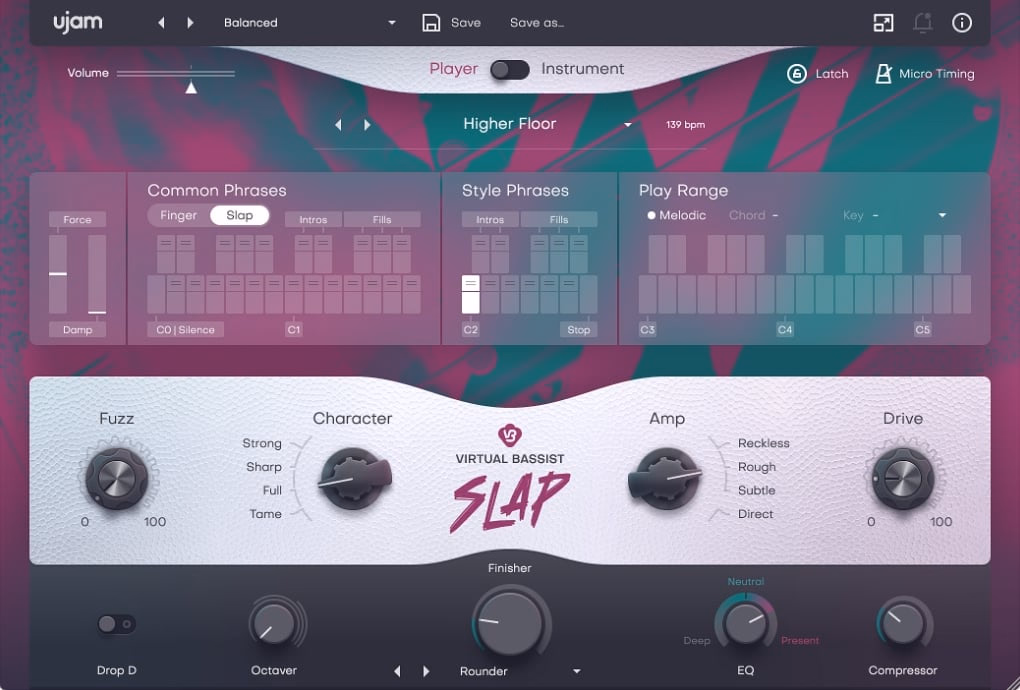Click the resize window icon
1020x690 pixels.
pos(883,23)
